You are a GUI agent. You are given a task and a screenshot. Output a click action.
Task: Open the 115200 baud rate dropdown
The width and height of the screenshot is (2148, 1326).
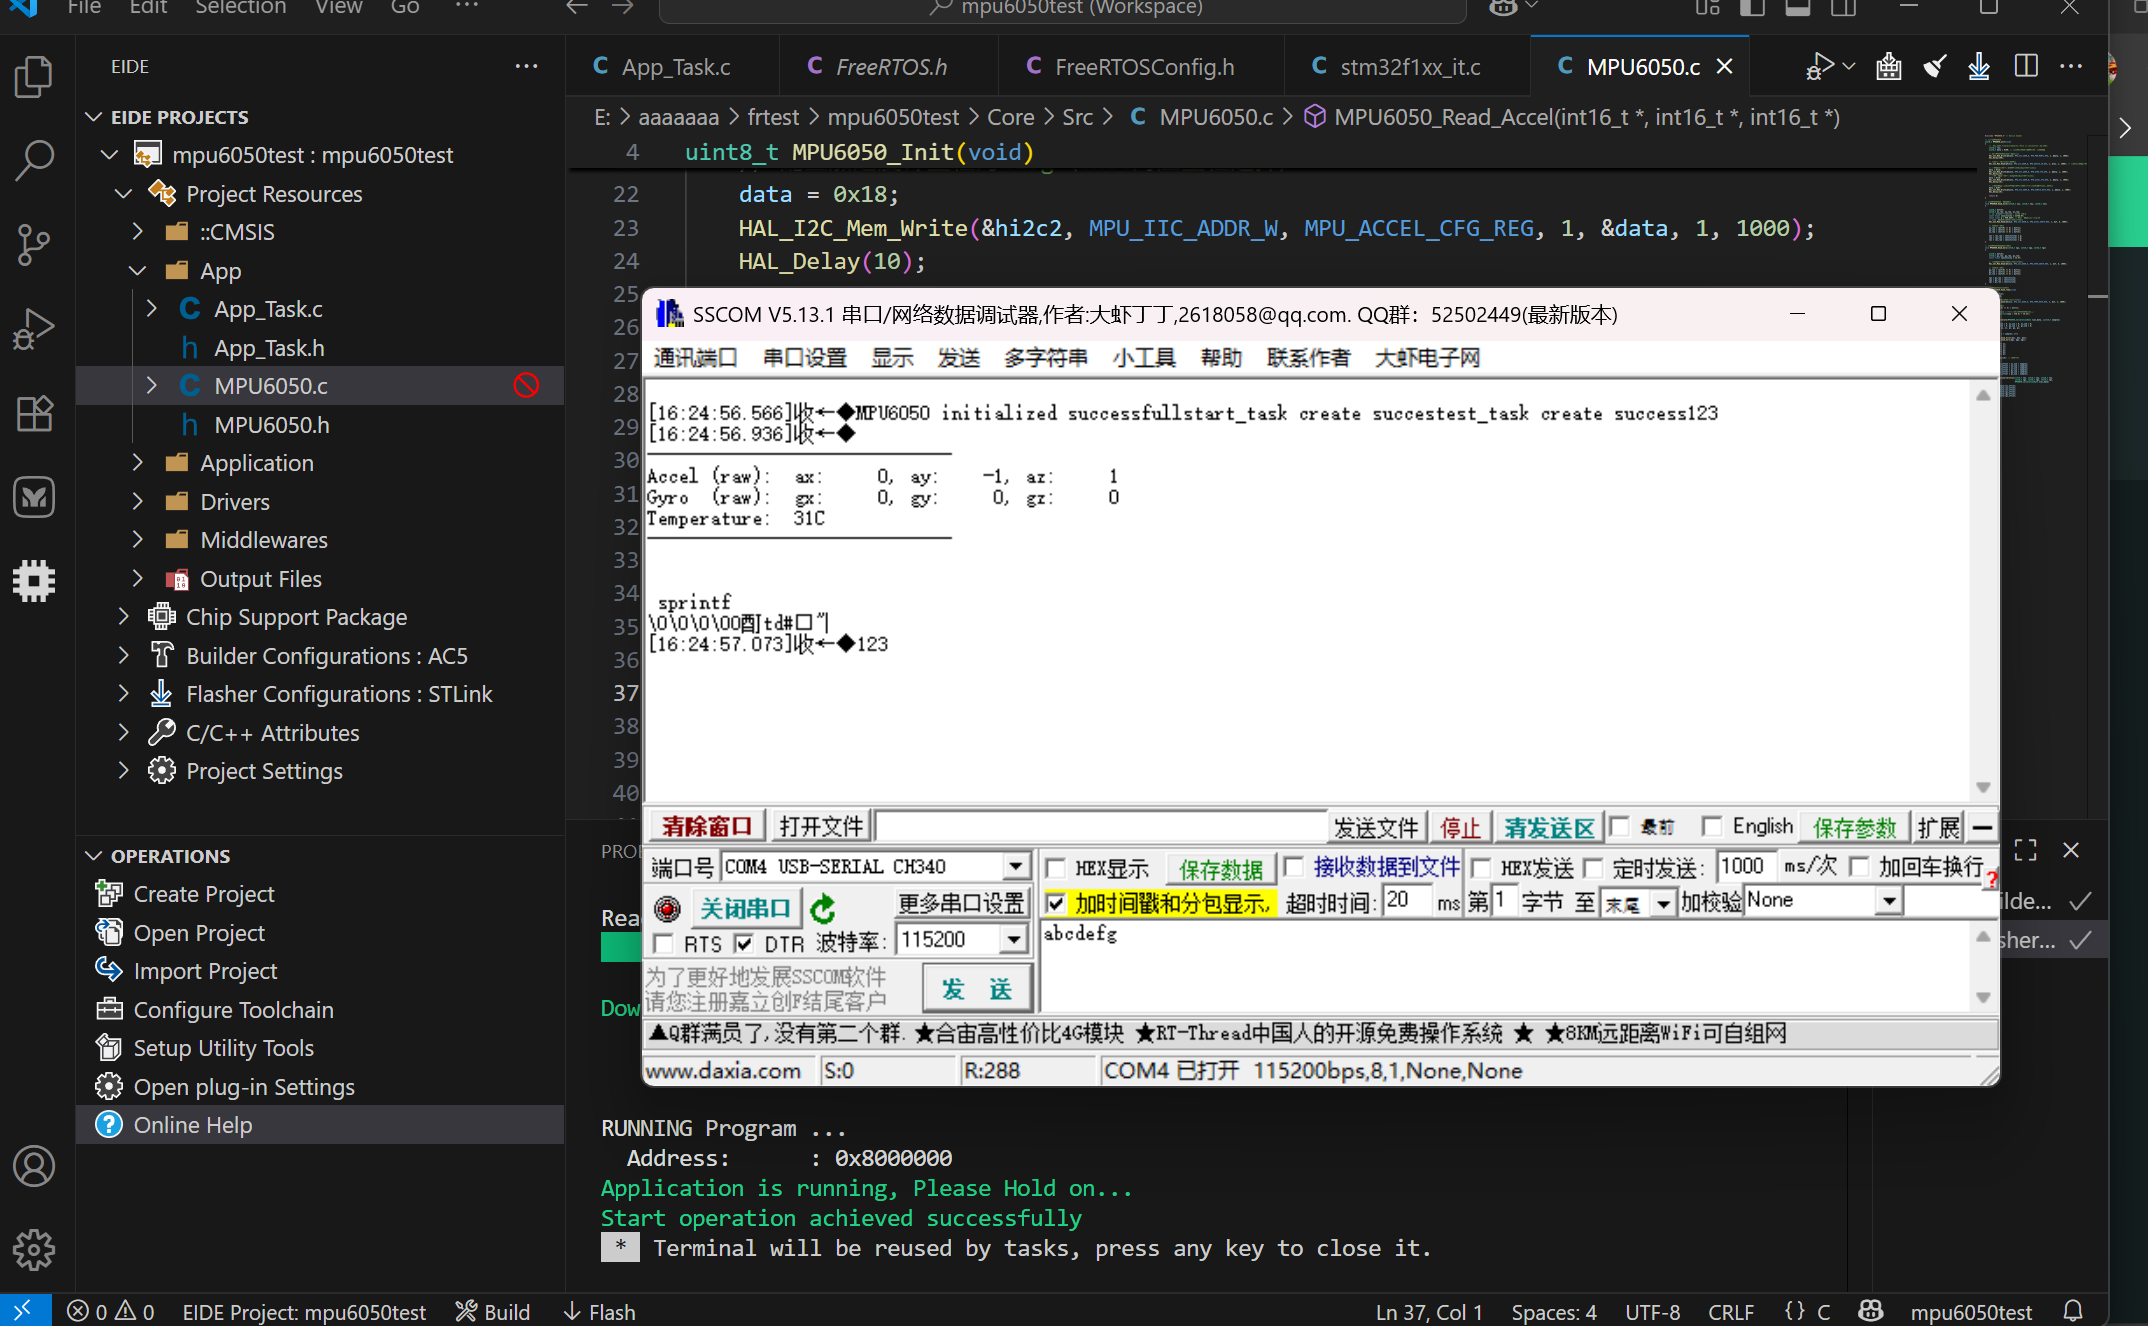click(1014, 939)
